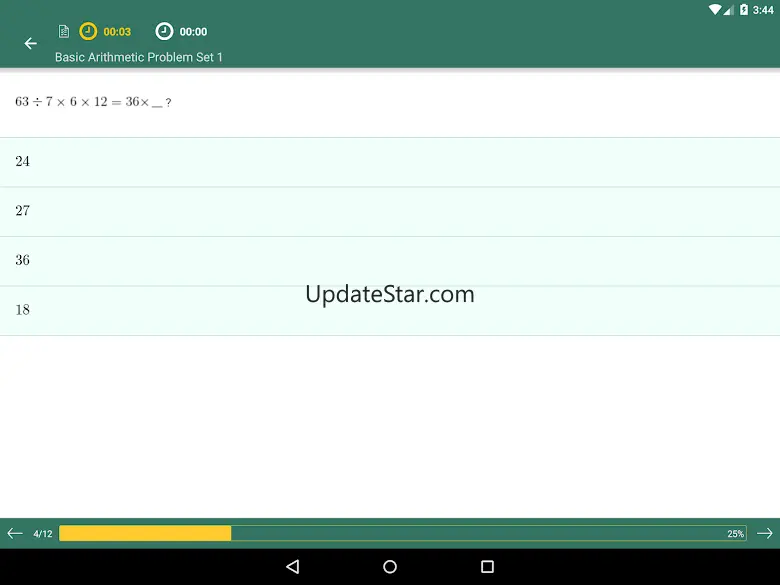This screenshot has height=585, width=780.
Task: Tap the 3:44 clock in status bar
Action: 763,10
